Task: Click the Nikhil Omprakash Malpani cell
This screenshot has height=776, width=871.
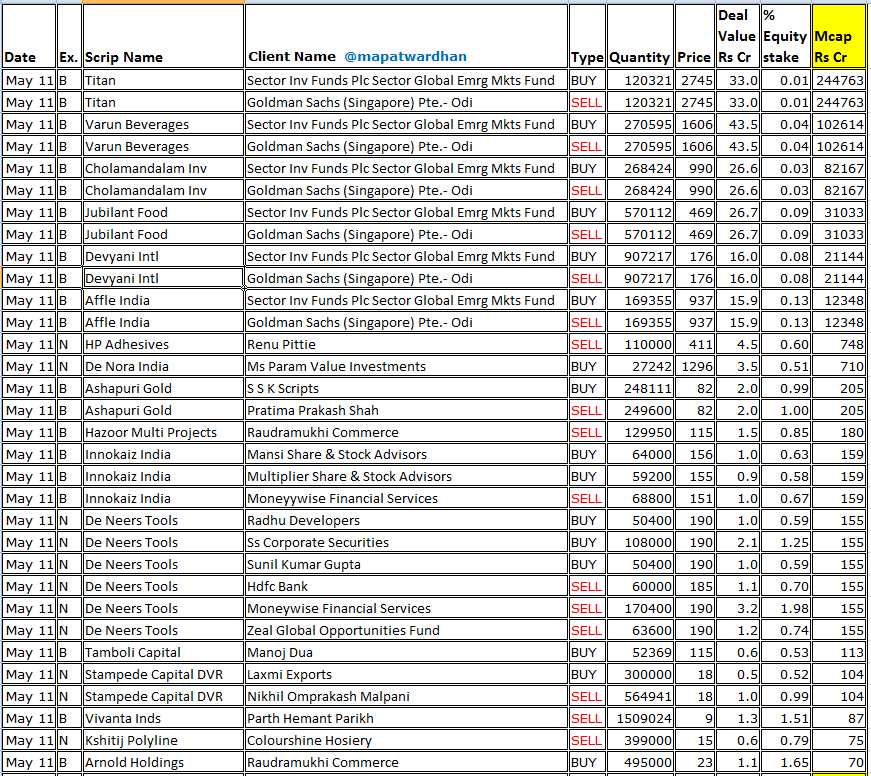Action: pos(406,697)
